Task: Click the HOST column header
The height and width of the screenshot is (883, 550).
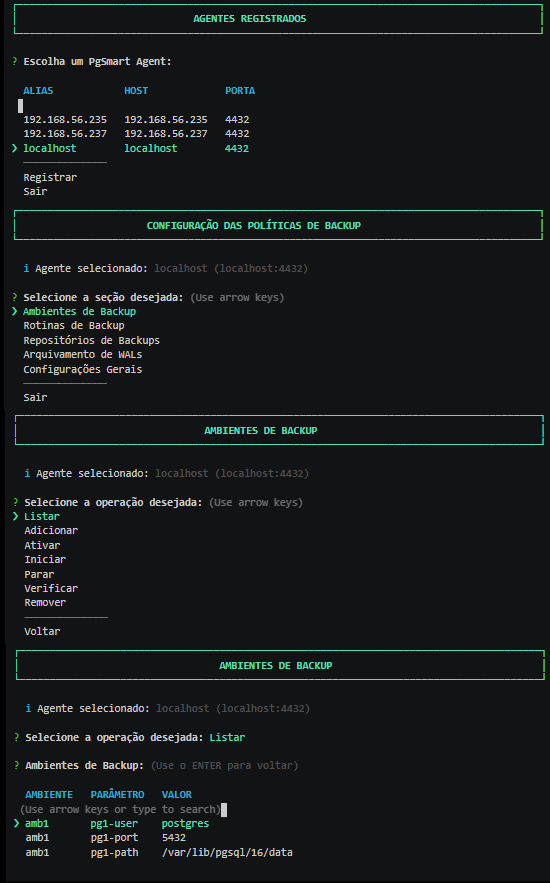Action: 136,91
